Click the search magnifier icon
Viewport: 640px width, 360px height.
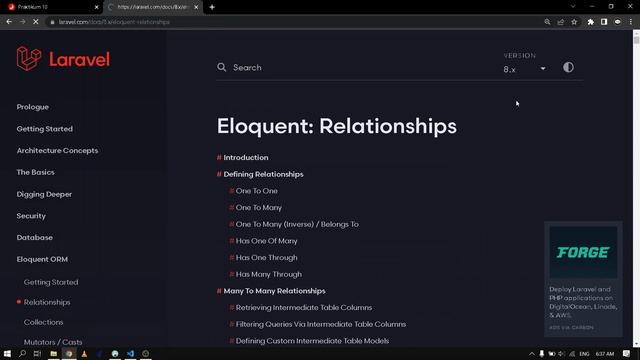click(x=222, y=67)
